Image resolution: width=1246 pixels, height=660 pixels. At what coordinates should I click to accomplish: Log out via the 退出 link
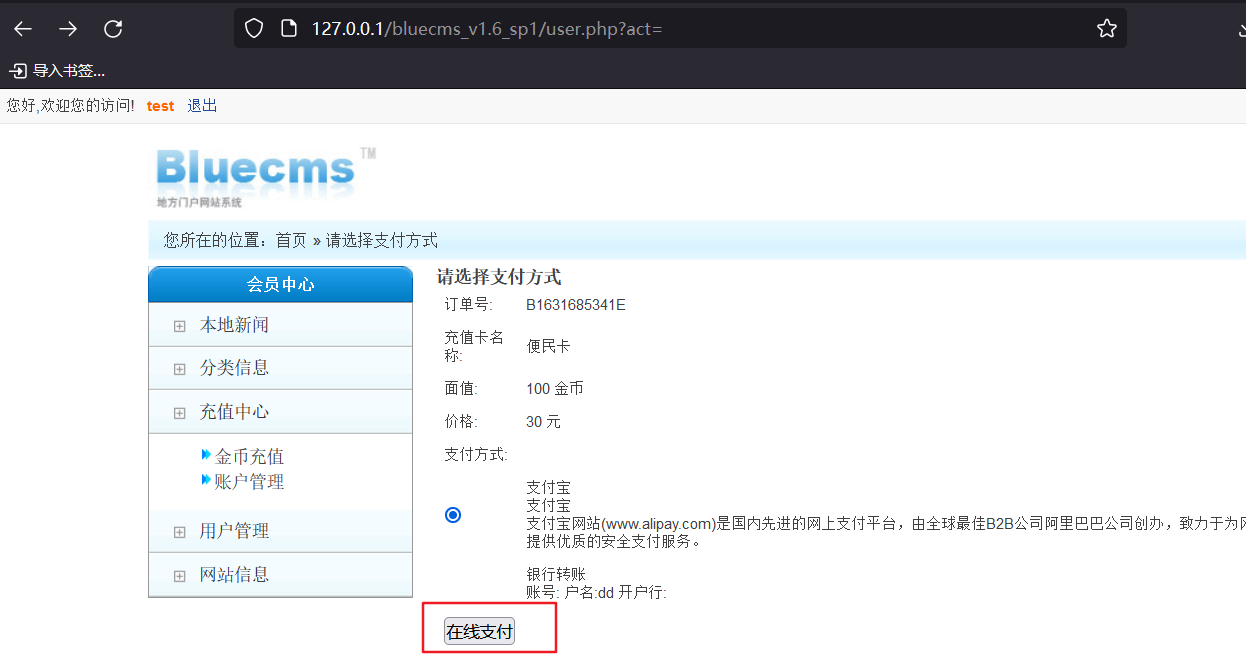(x=202, y=105)
